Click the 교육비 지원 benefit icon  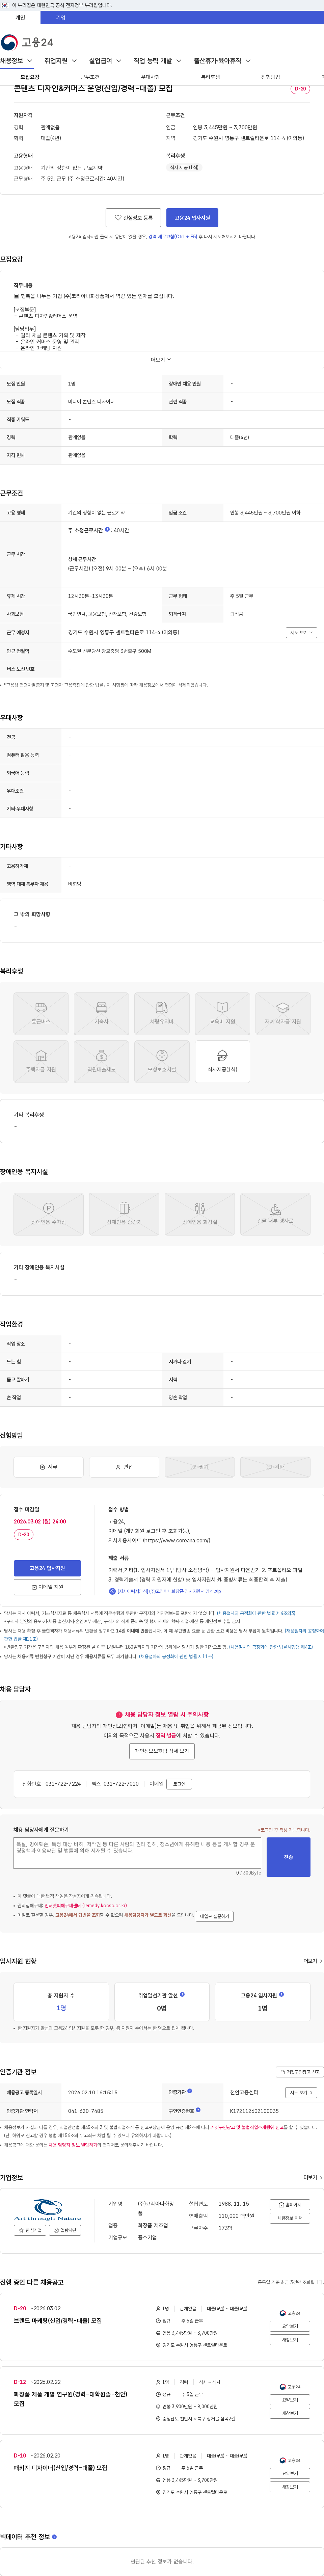pyautogui.click(x=222, y=1013)
